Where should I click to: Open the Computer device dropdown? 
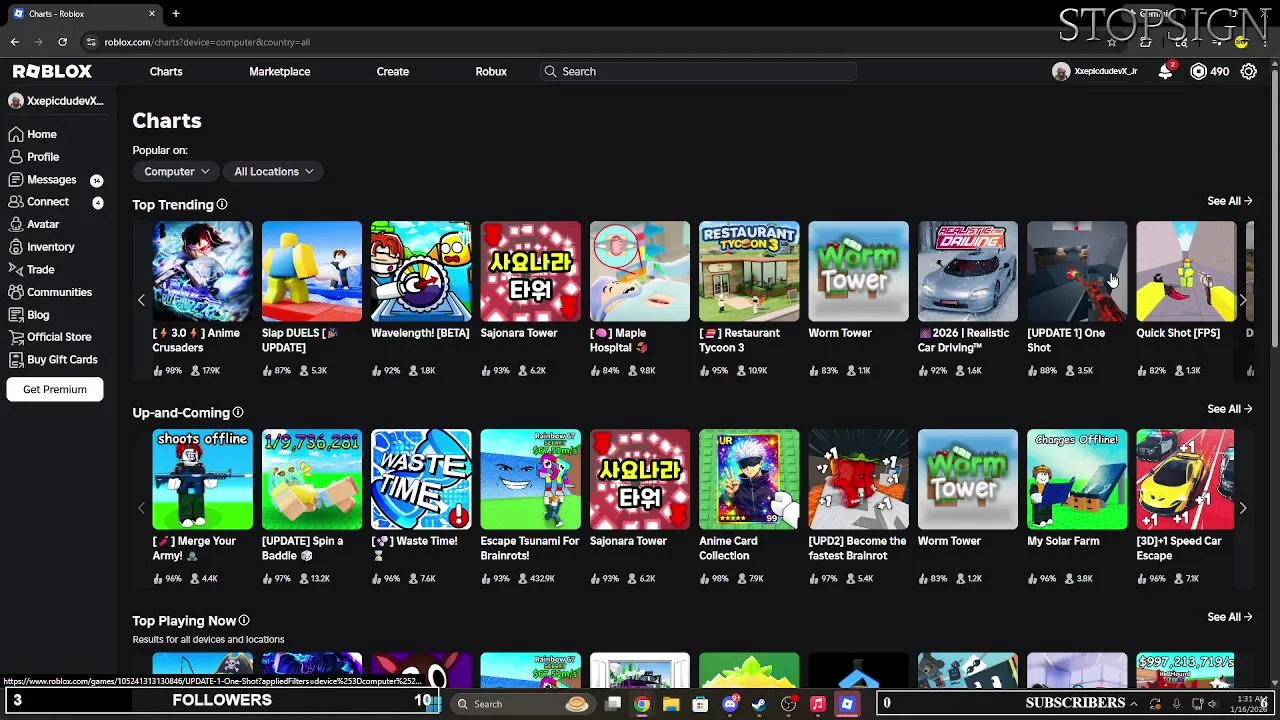pos(176,172)
